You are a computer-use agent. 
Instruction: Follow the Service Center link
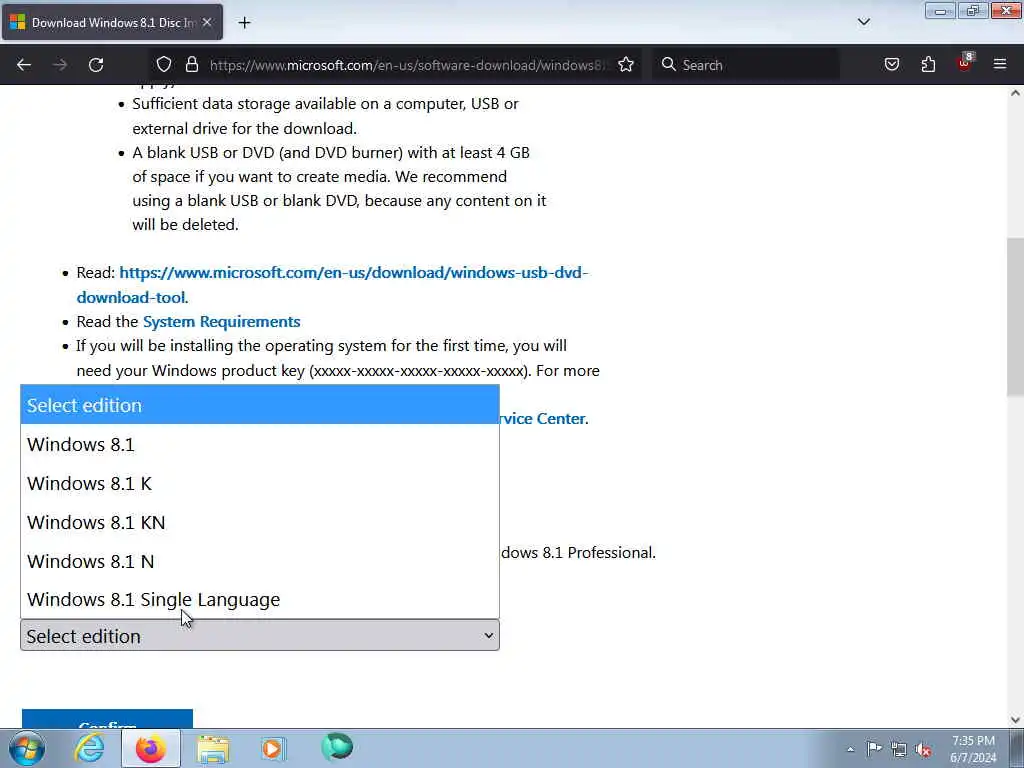coord(543,419)
